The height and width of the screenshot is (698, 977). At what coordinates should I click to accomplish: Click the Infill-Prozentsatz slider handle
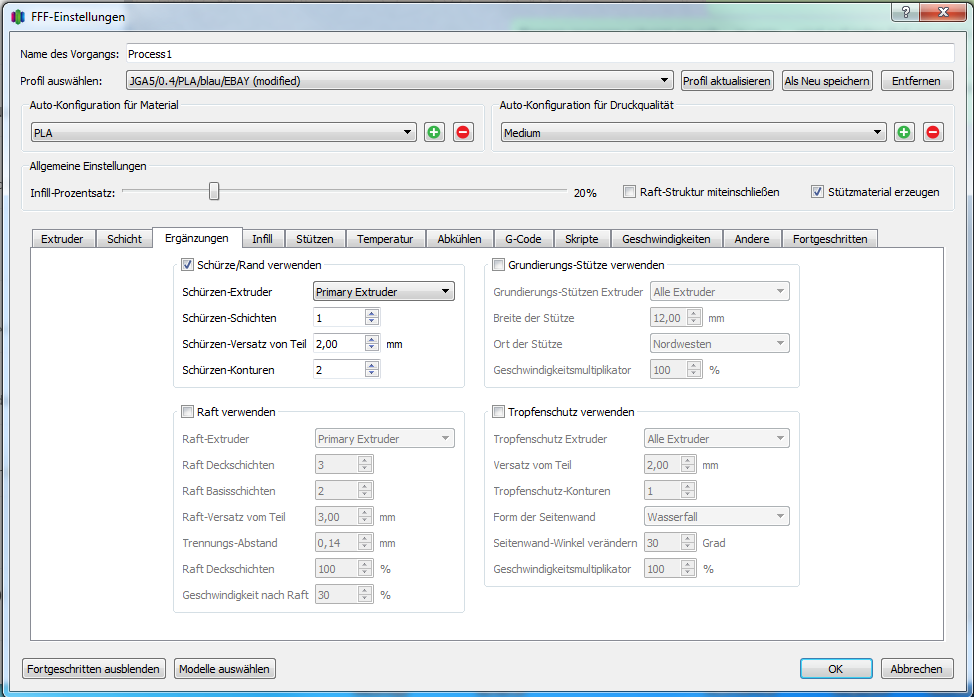(x=214, y=191)
